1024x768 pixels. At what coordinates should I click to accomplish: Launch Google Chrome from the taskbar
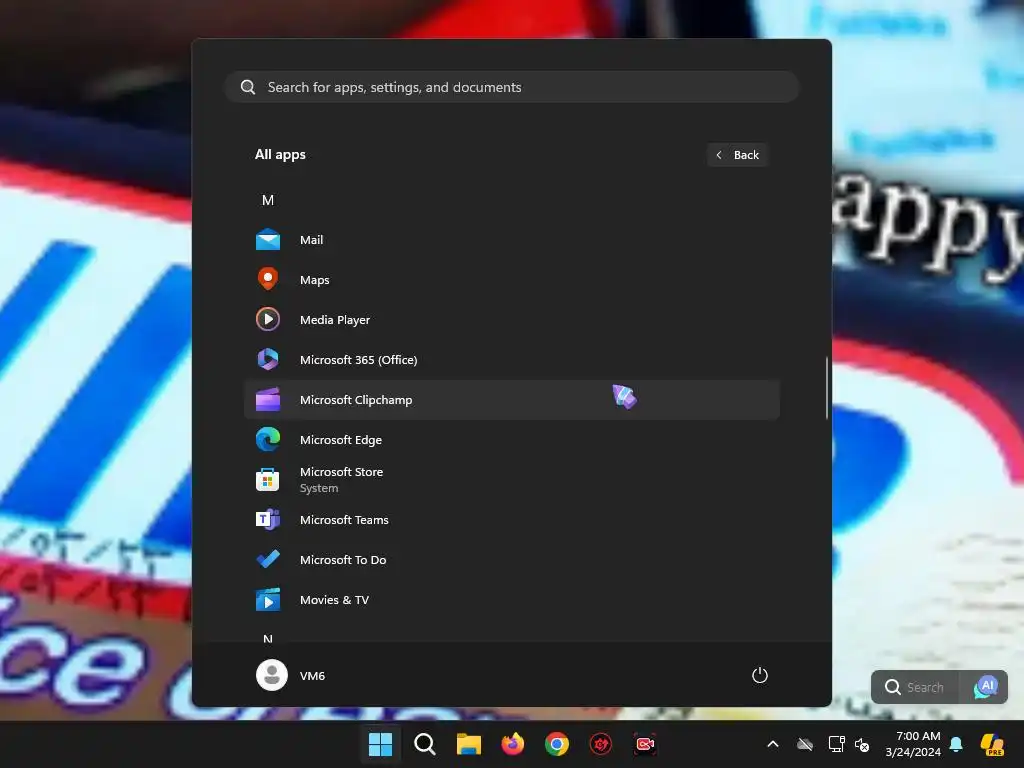(557, 744)
